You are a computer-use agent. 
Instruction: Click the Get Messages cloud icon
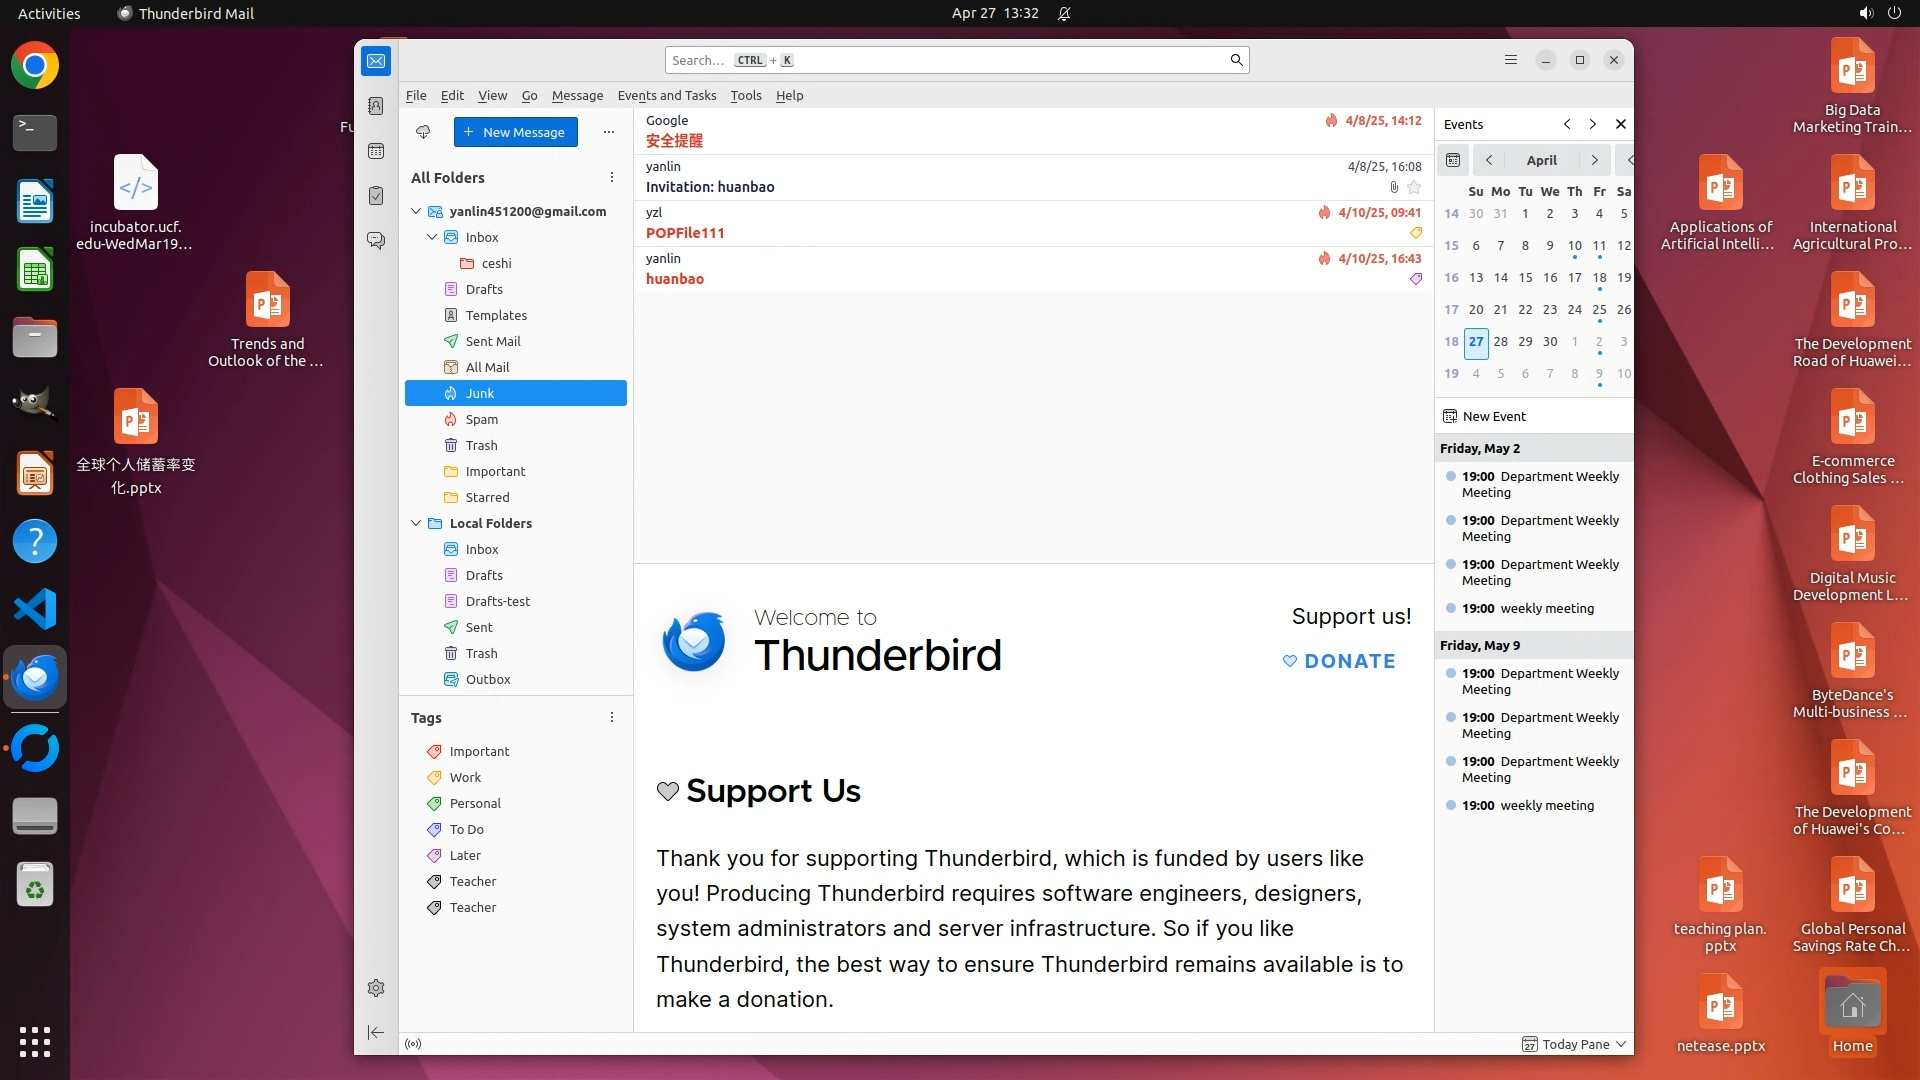pos(423,132)
